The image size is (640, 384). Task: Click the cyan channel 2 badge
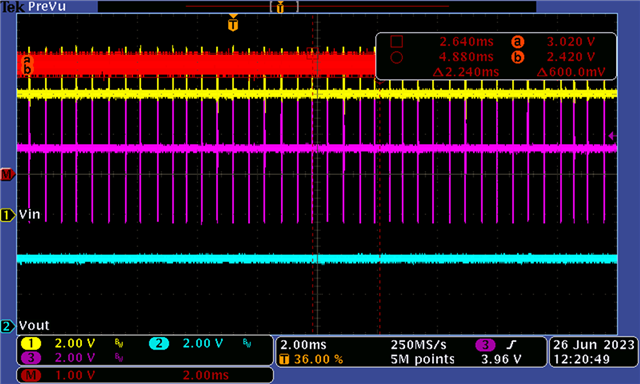tap(159, 344)
